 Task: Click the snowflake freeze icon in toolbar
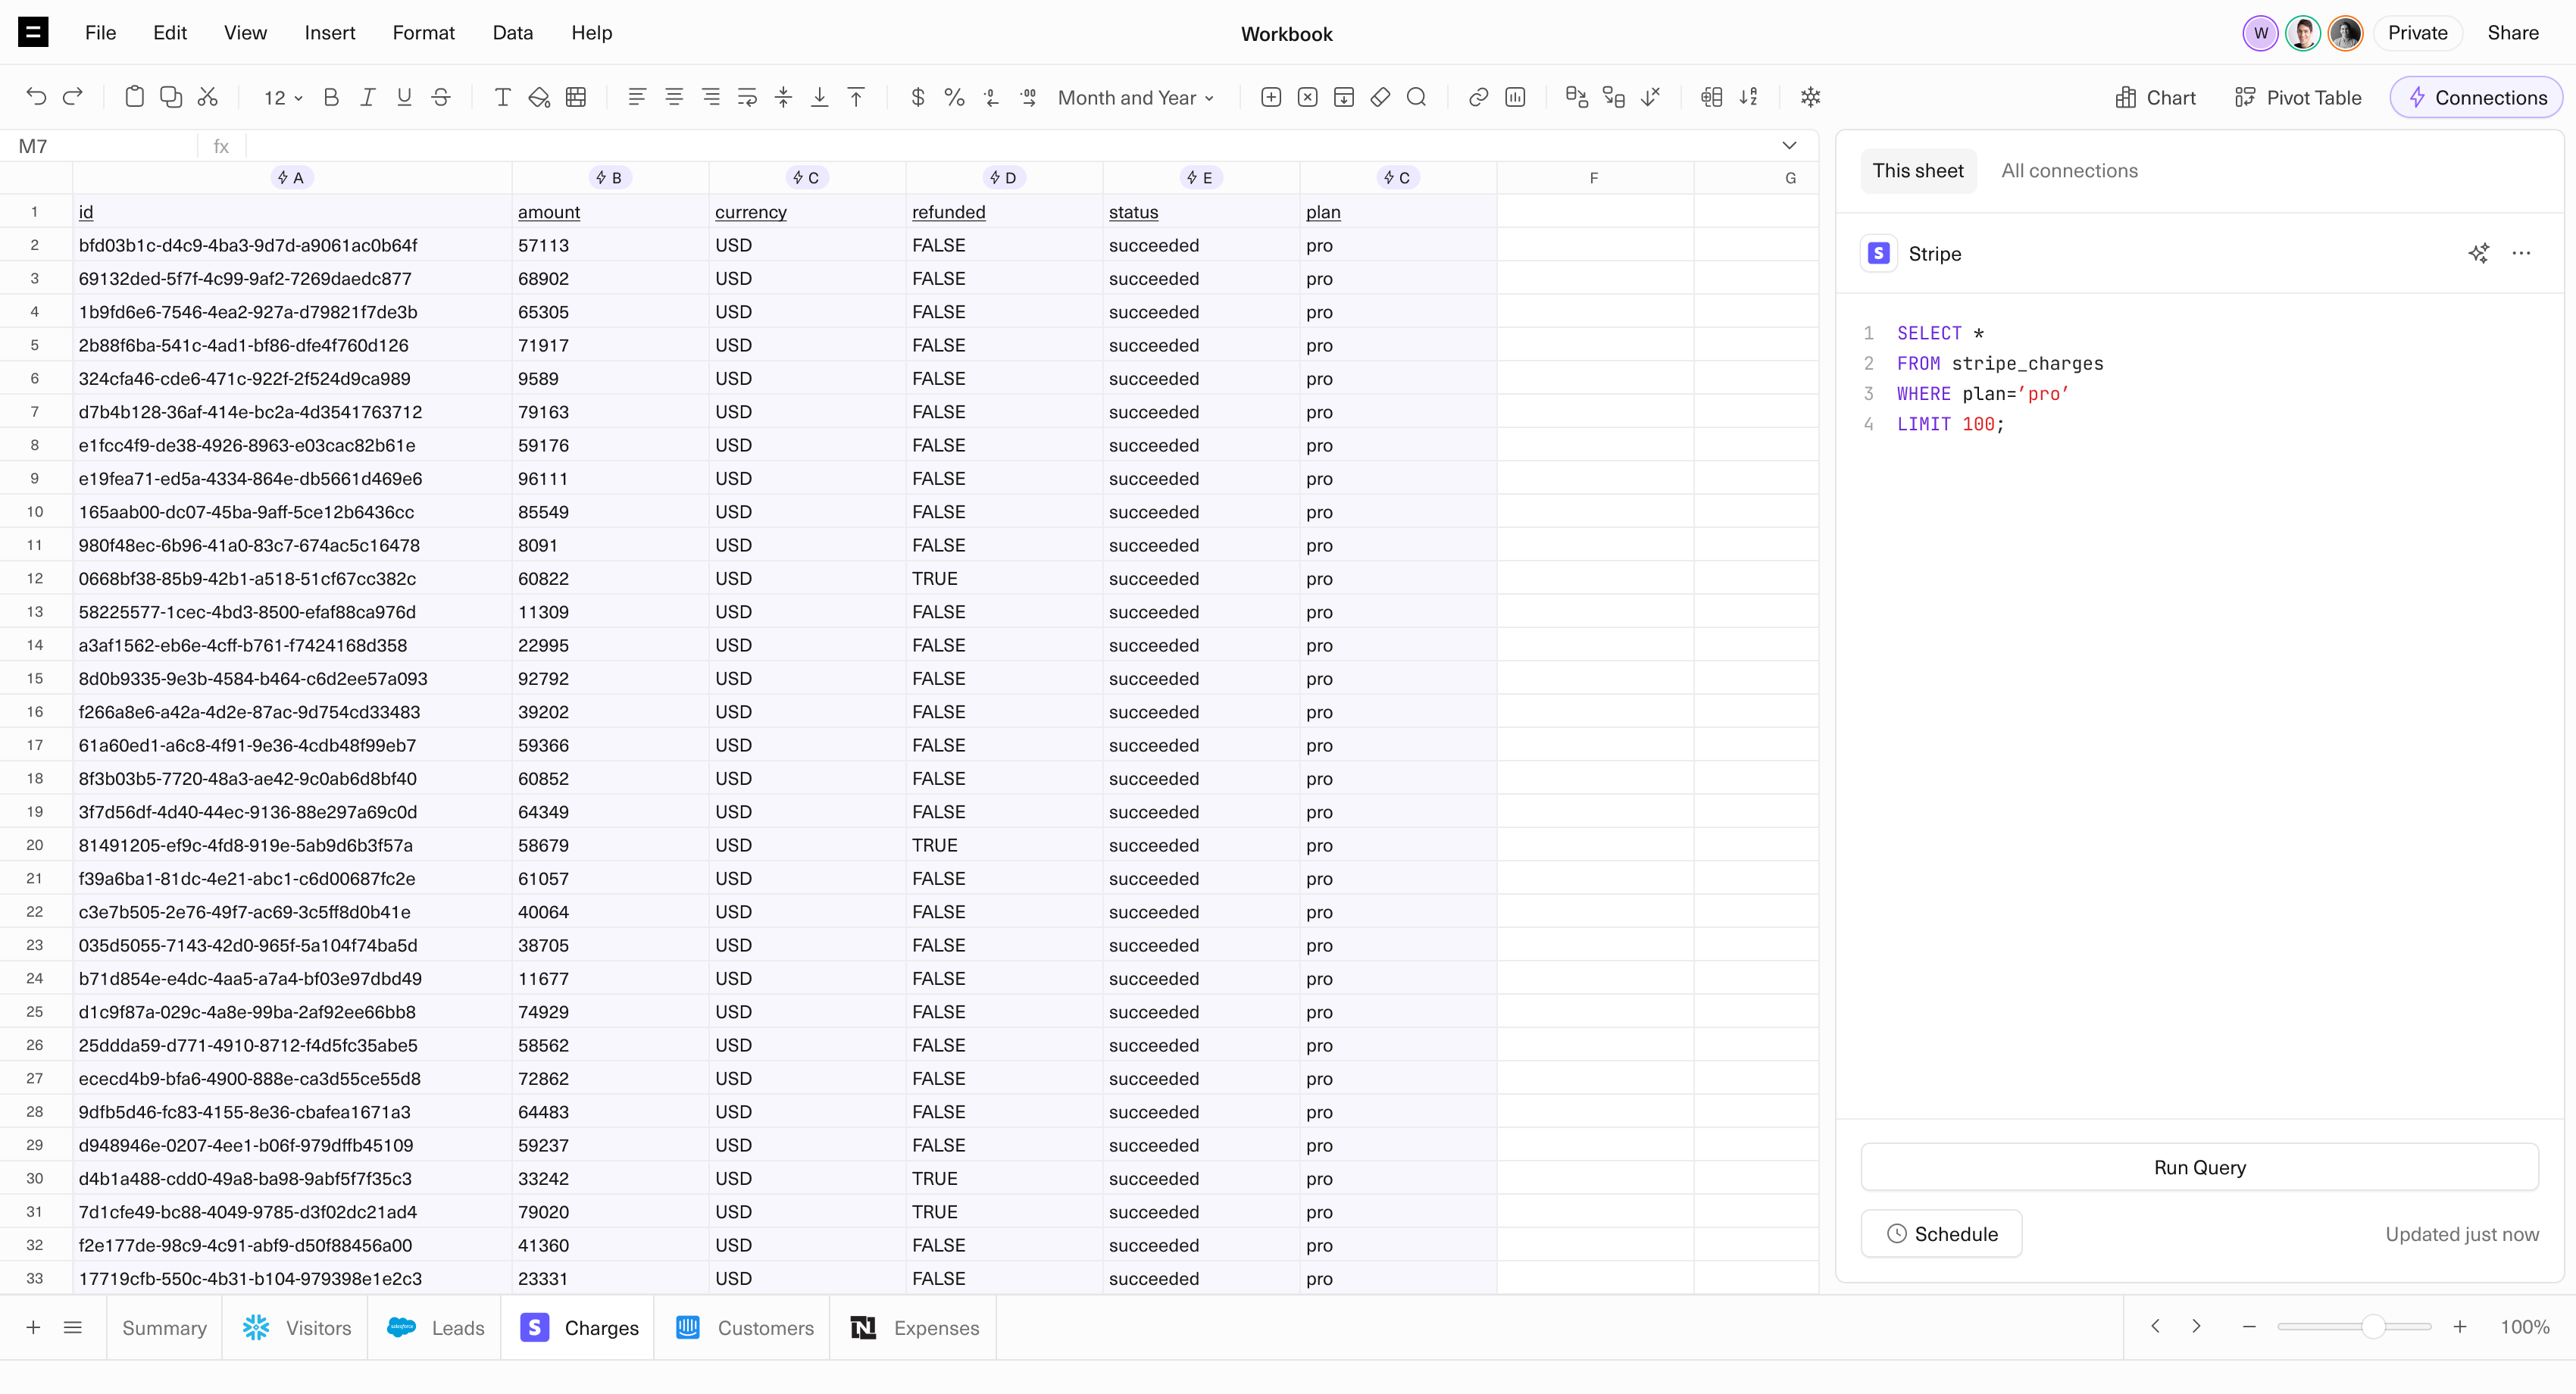[x=1810, y=97]
